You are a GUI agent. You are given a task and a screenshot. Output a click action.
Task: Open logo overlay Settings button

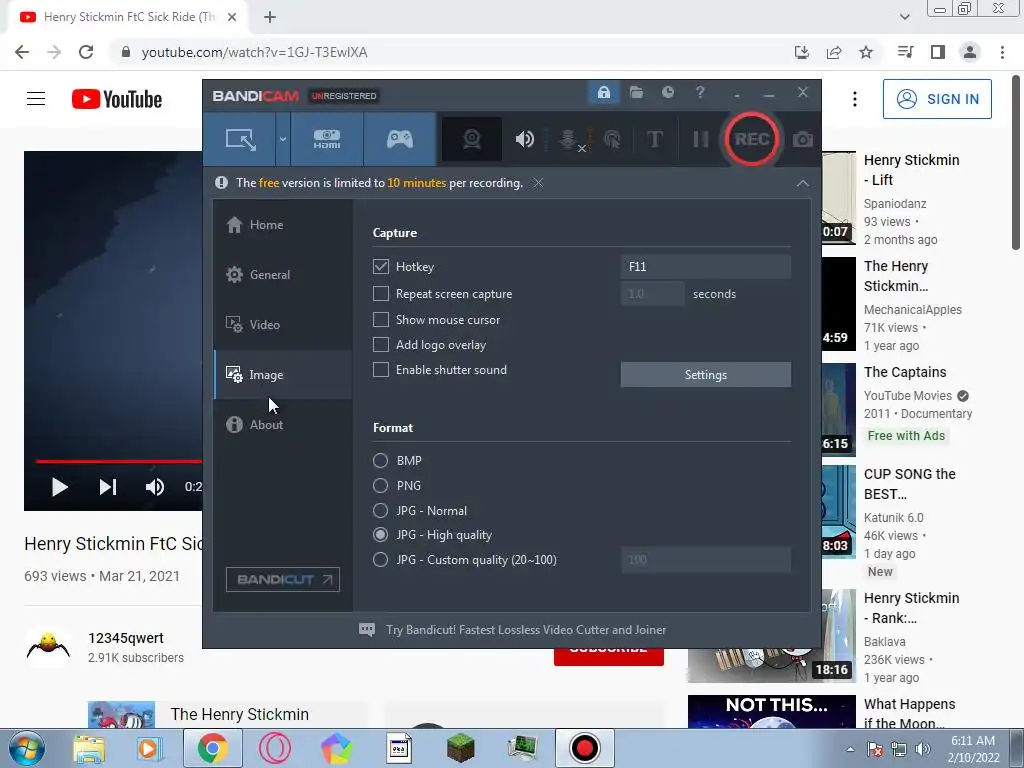click(x=705, y=375)
